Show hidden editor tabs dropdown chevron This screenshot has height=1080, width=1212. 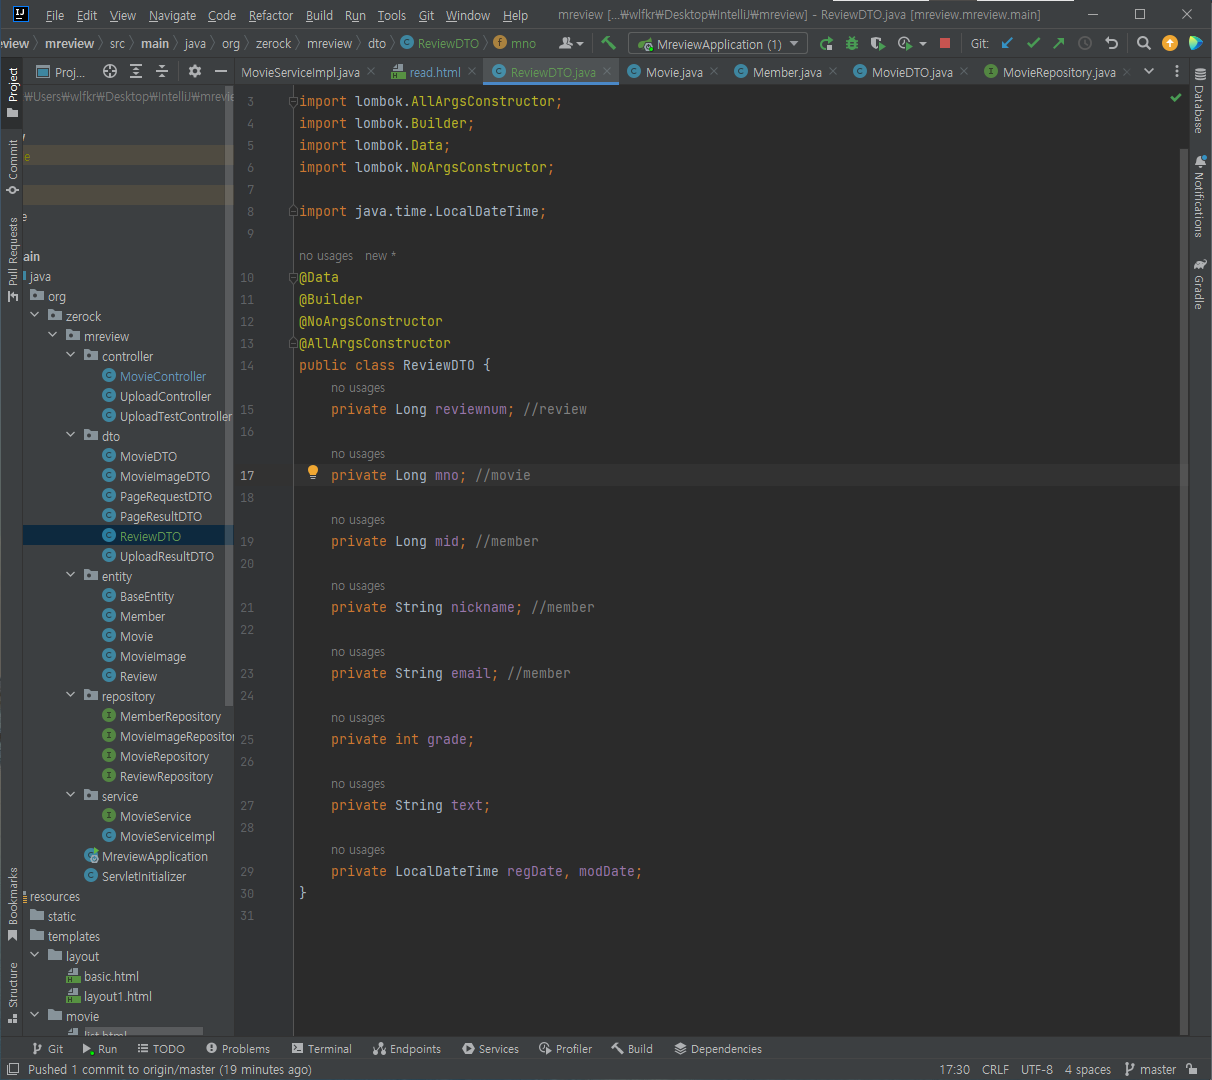tap(1149, 72)
